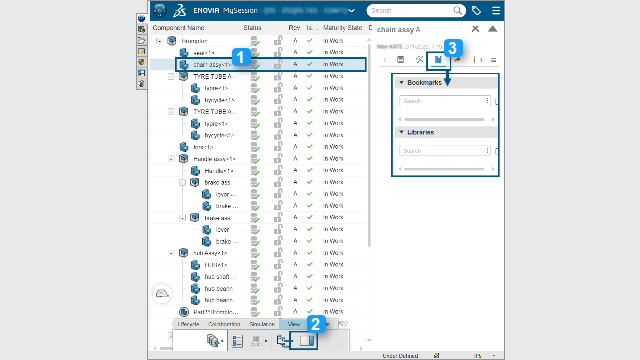This screenshot has height=360, width=640.
Task: Click the Bookmarks horizontal scrollbar
Action: [444, 120]
